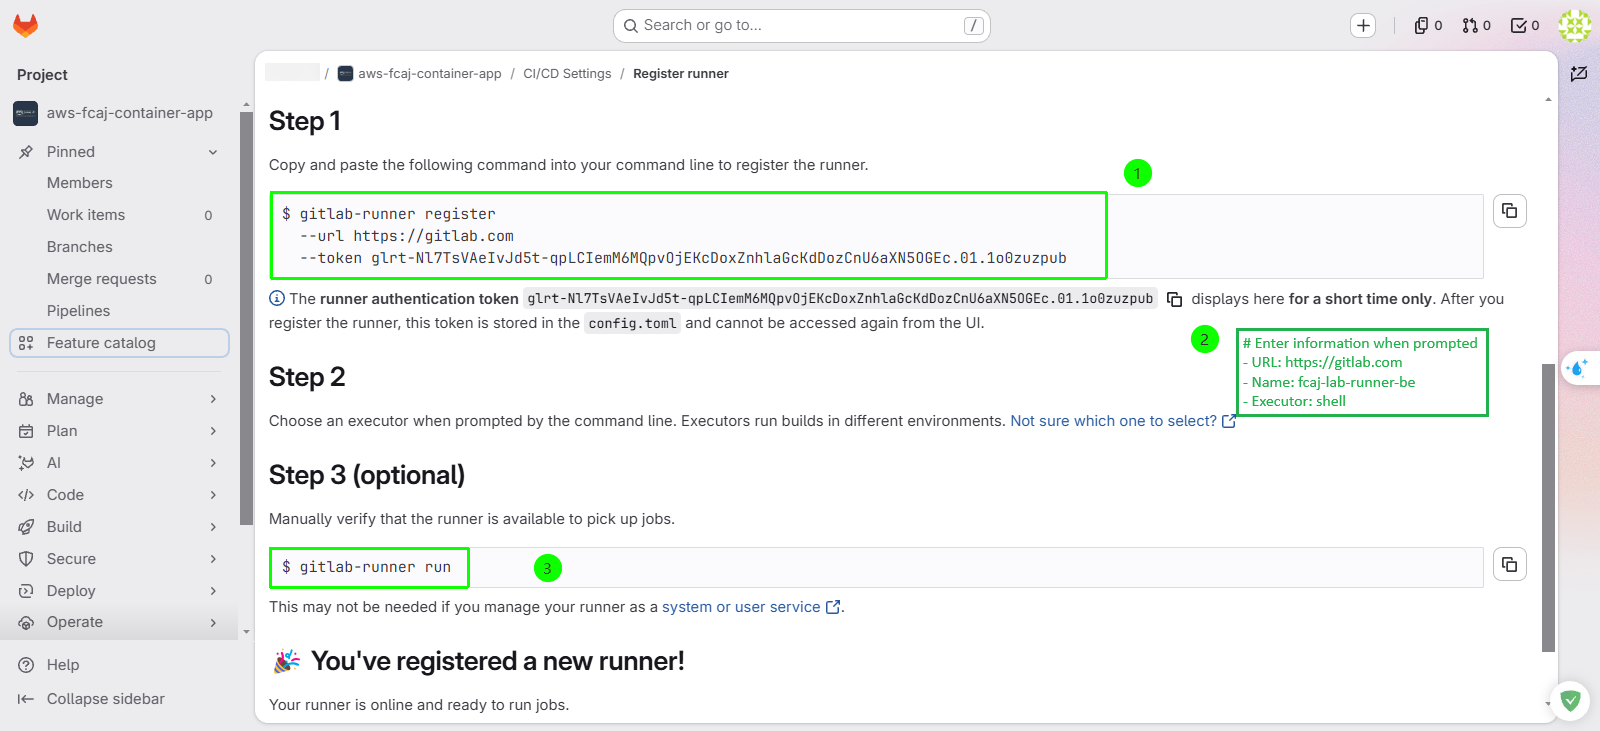Expand the AI menu
This screenshot has width=1600, height=731.
click(x=120, y=463)
